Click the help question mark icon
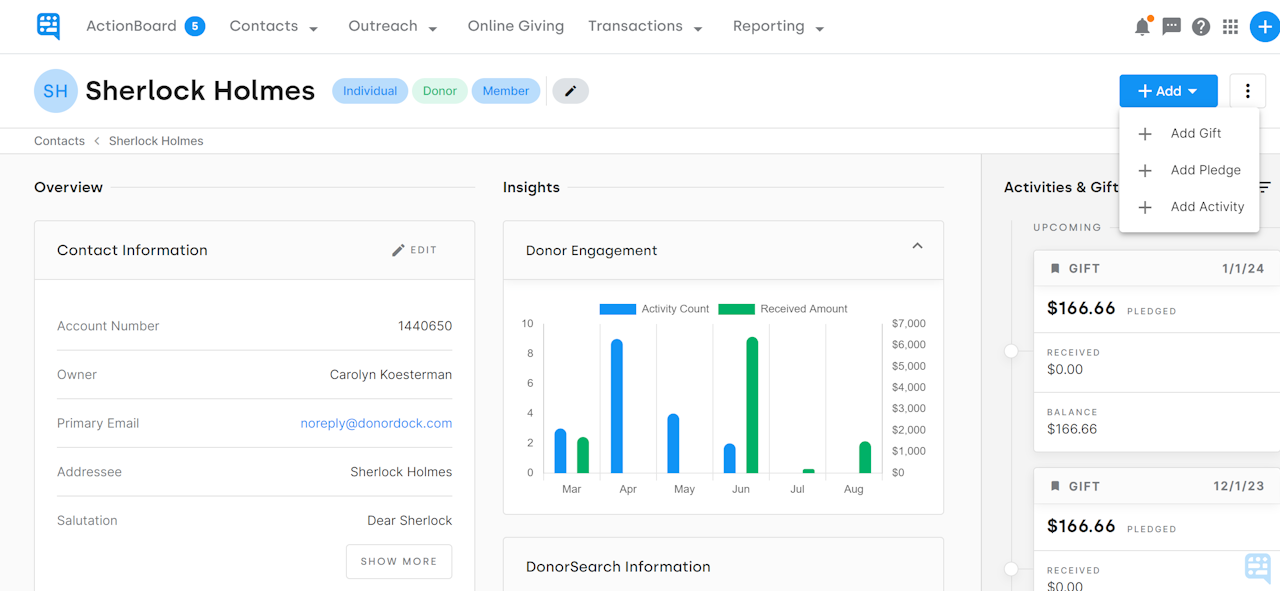 coord(1201,26)
